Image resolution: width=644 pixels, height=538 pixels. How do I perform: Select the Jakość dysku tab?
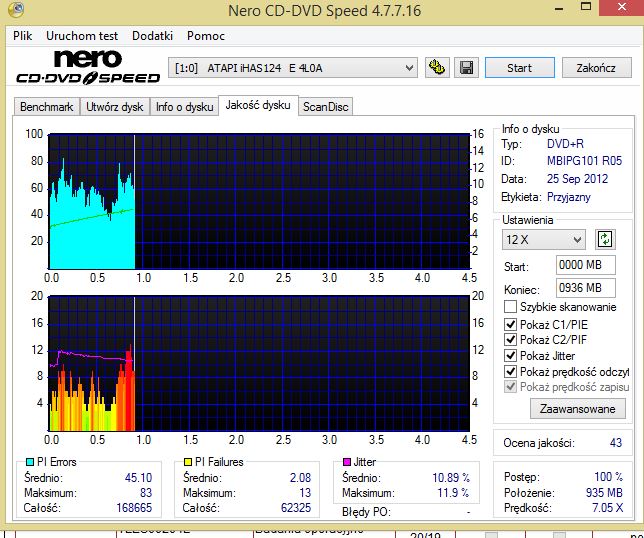point(258,106)
